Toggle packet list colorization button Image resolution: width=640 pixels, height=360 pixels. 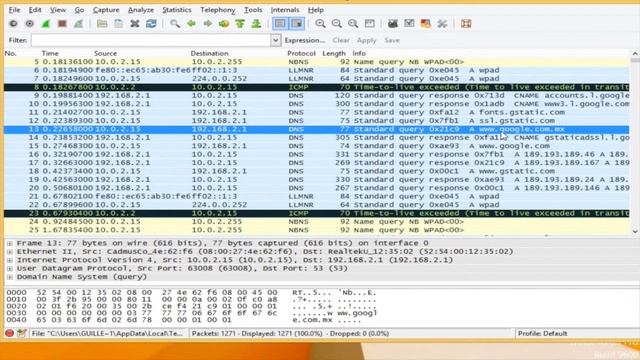point(280,24)
